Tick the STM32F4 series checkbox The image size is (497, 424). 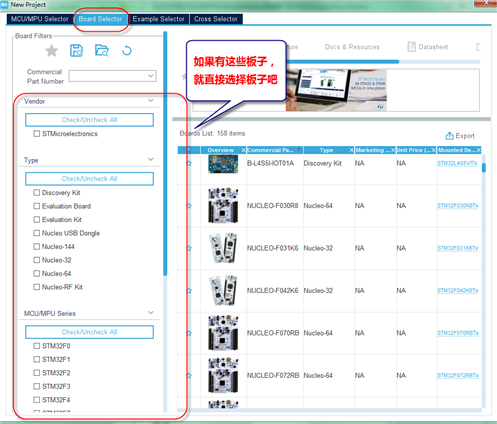pyautogui.click(x=37, y=400)
